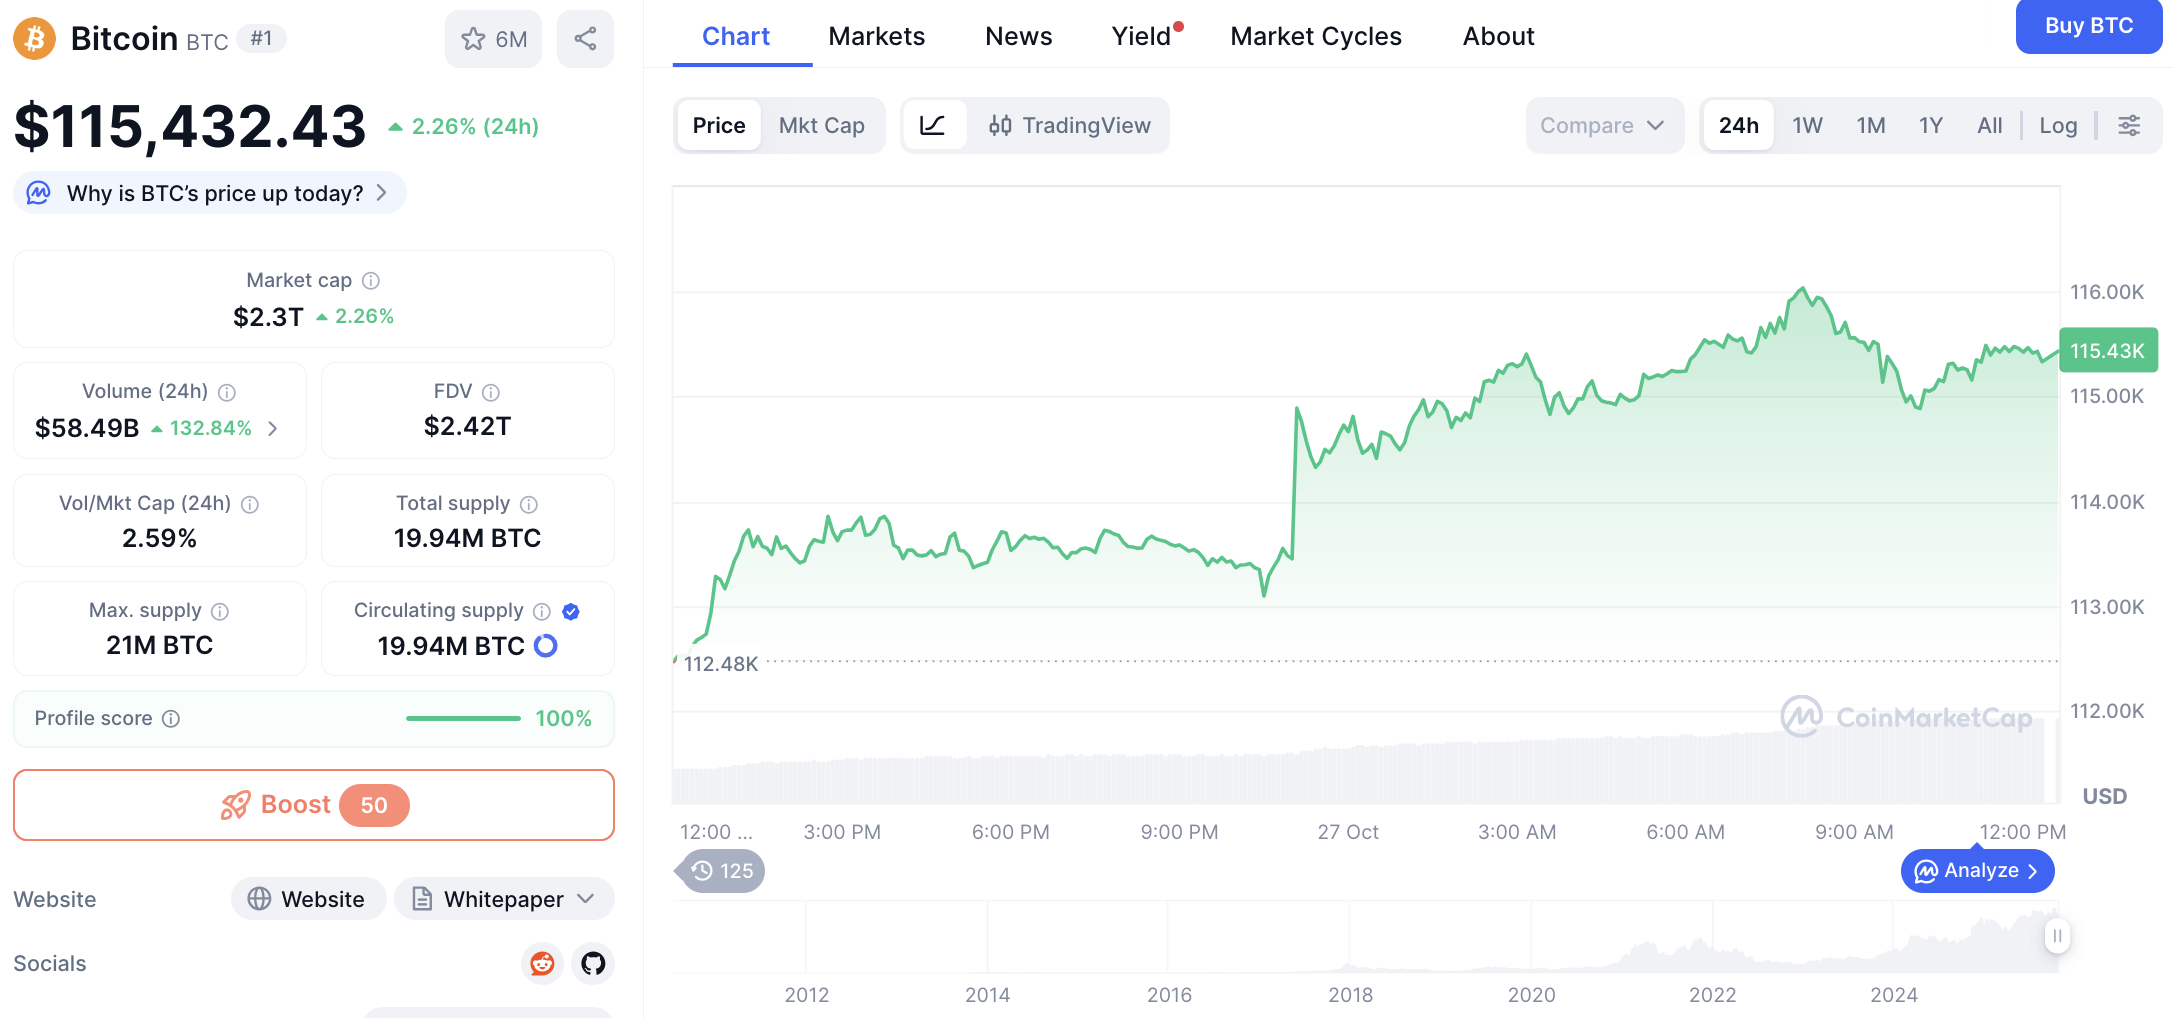Expand Volume (24h) details chevron
This screenshot has height=1018, width=2174.
[273, 429]
